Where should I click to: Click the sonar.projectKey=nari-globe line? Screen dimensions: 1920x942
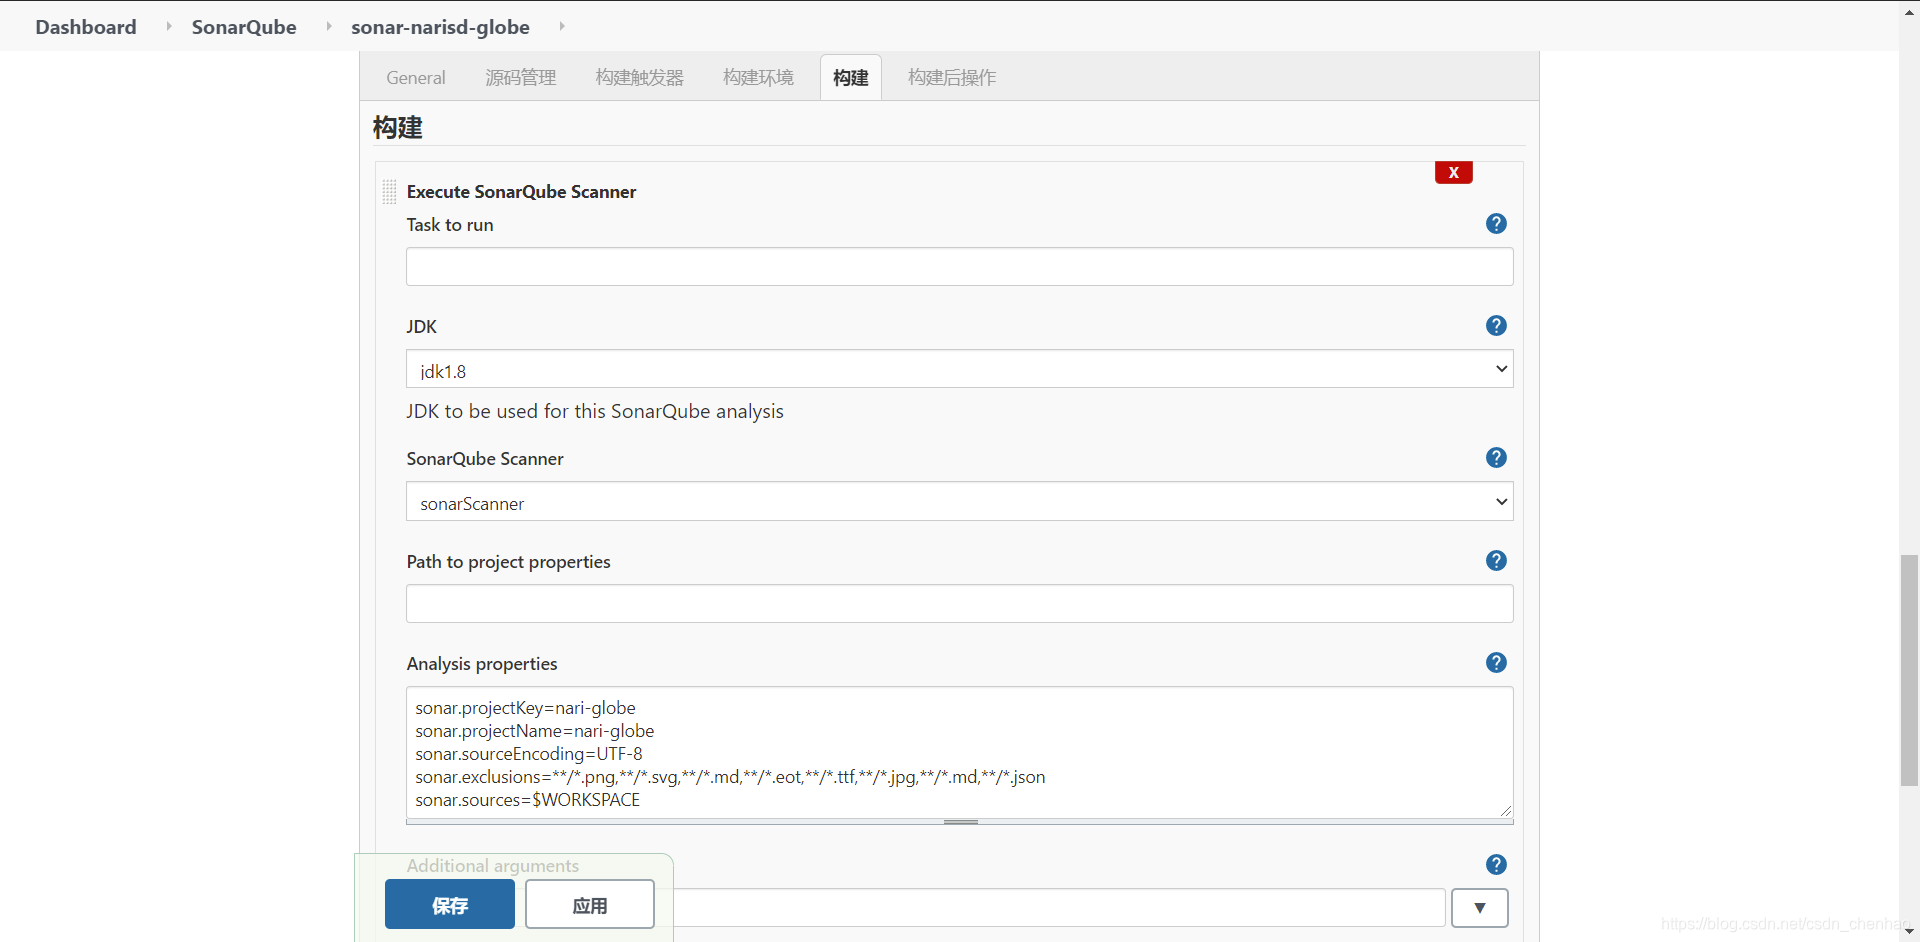525,708
